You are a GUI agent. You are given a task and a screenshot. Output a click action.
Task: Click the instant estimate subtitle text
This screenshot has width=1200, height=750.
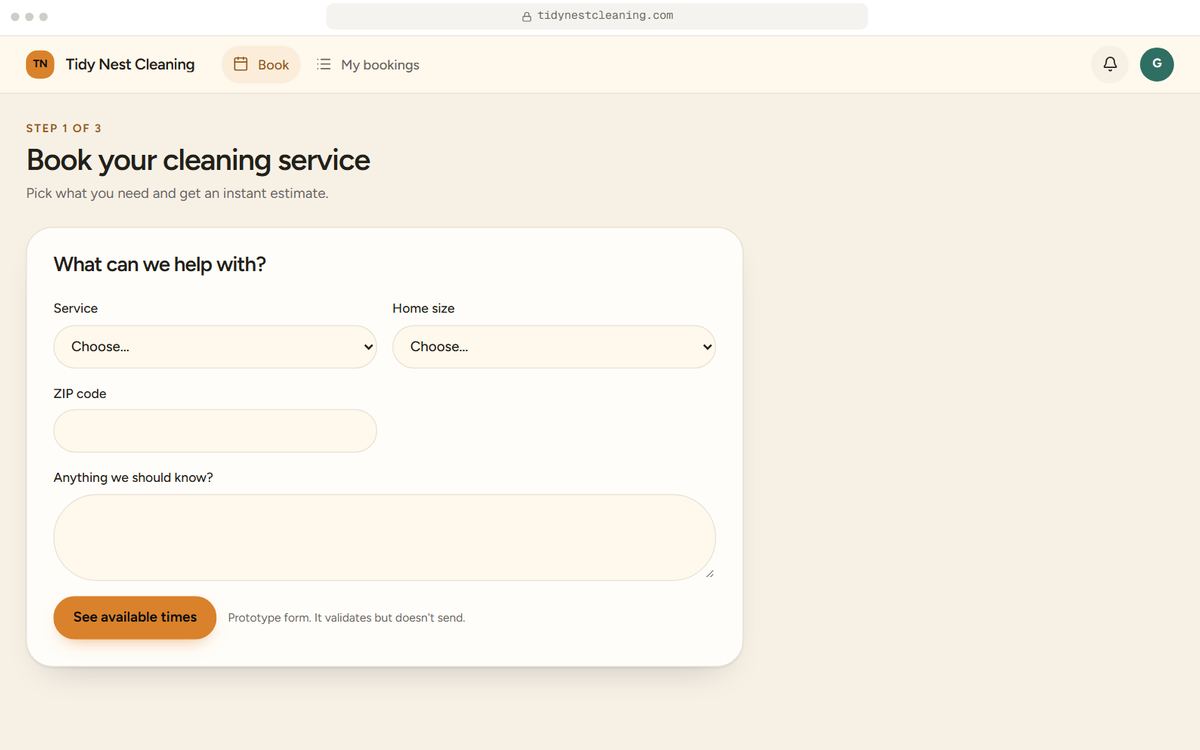coord(177,193)
